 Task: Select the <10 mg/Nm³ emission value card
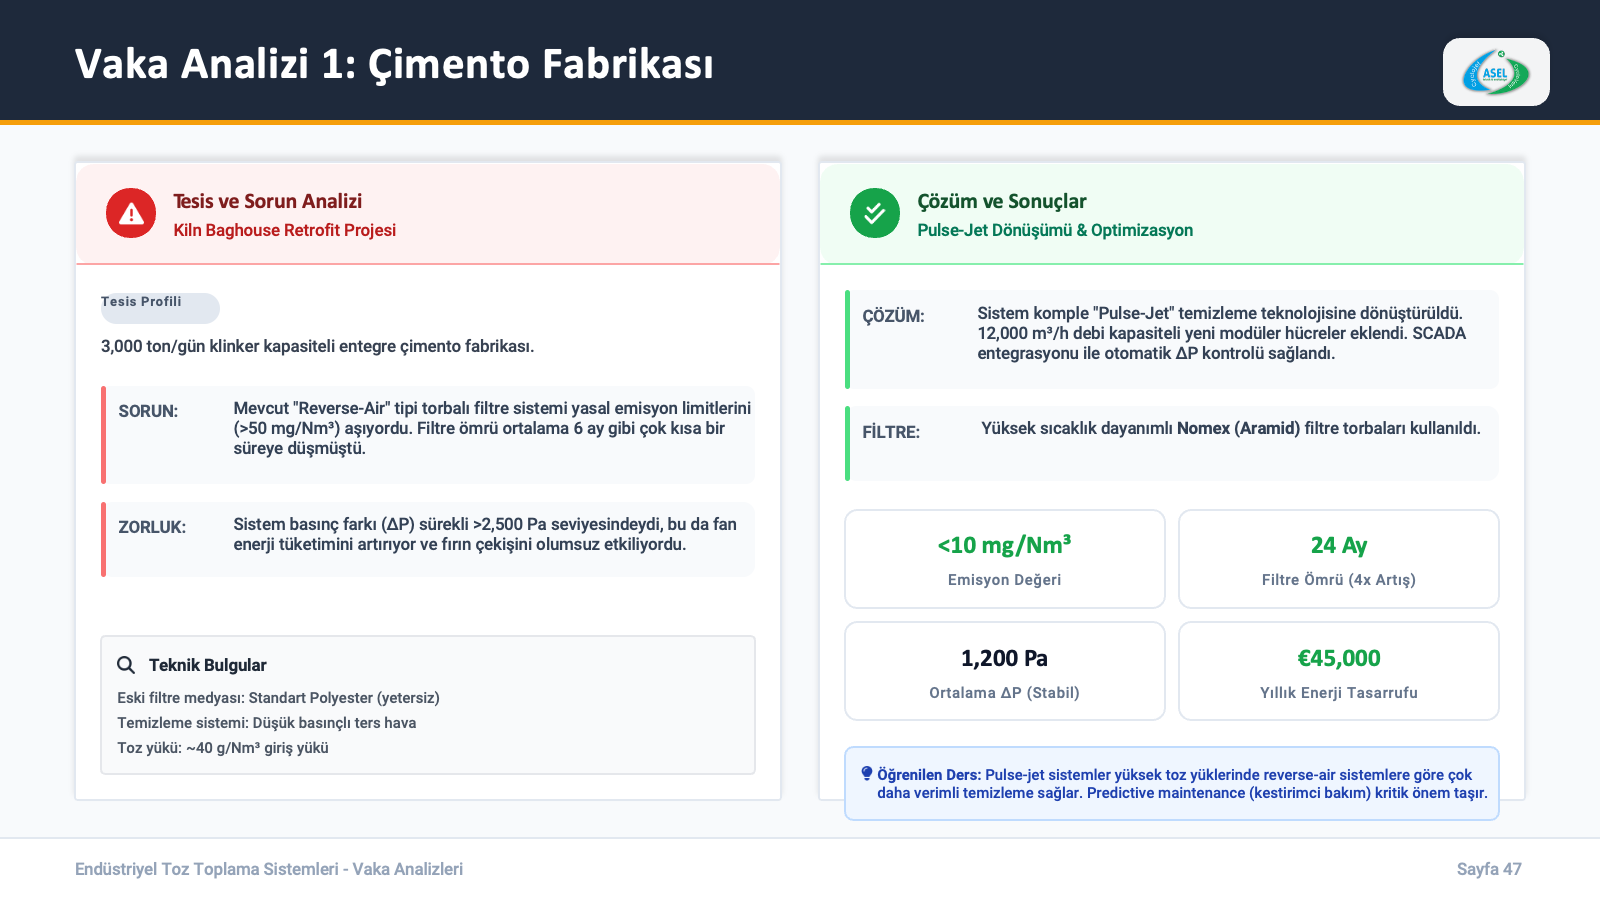point(1004,559)
